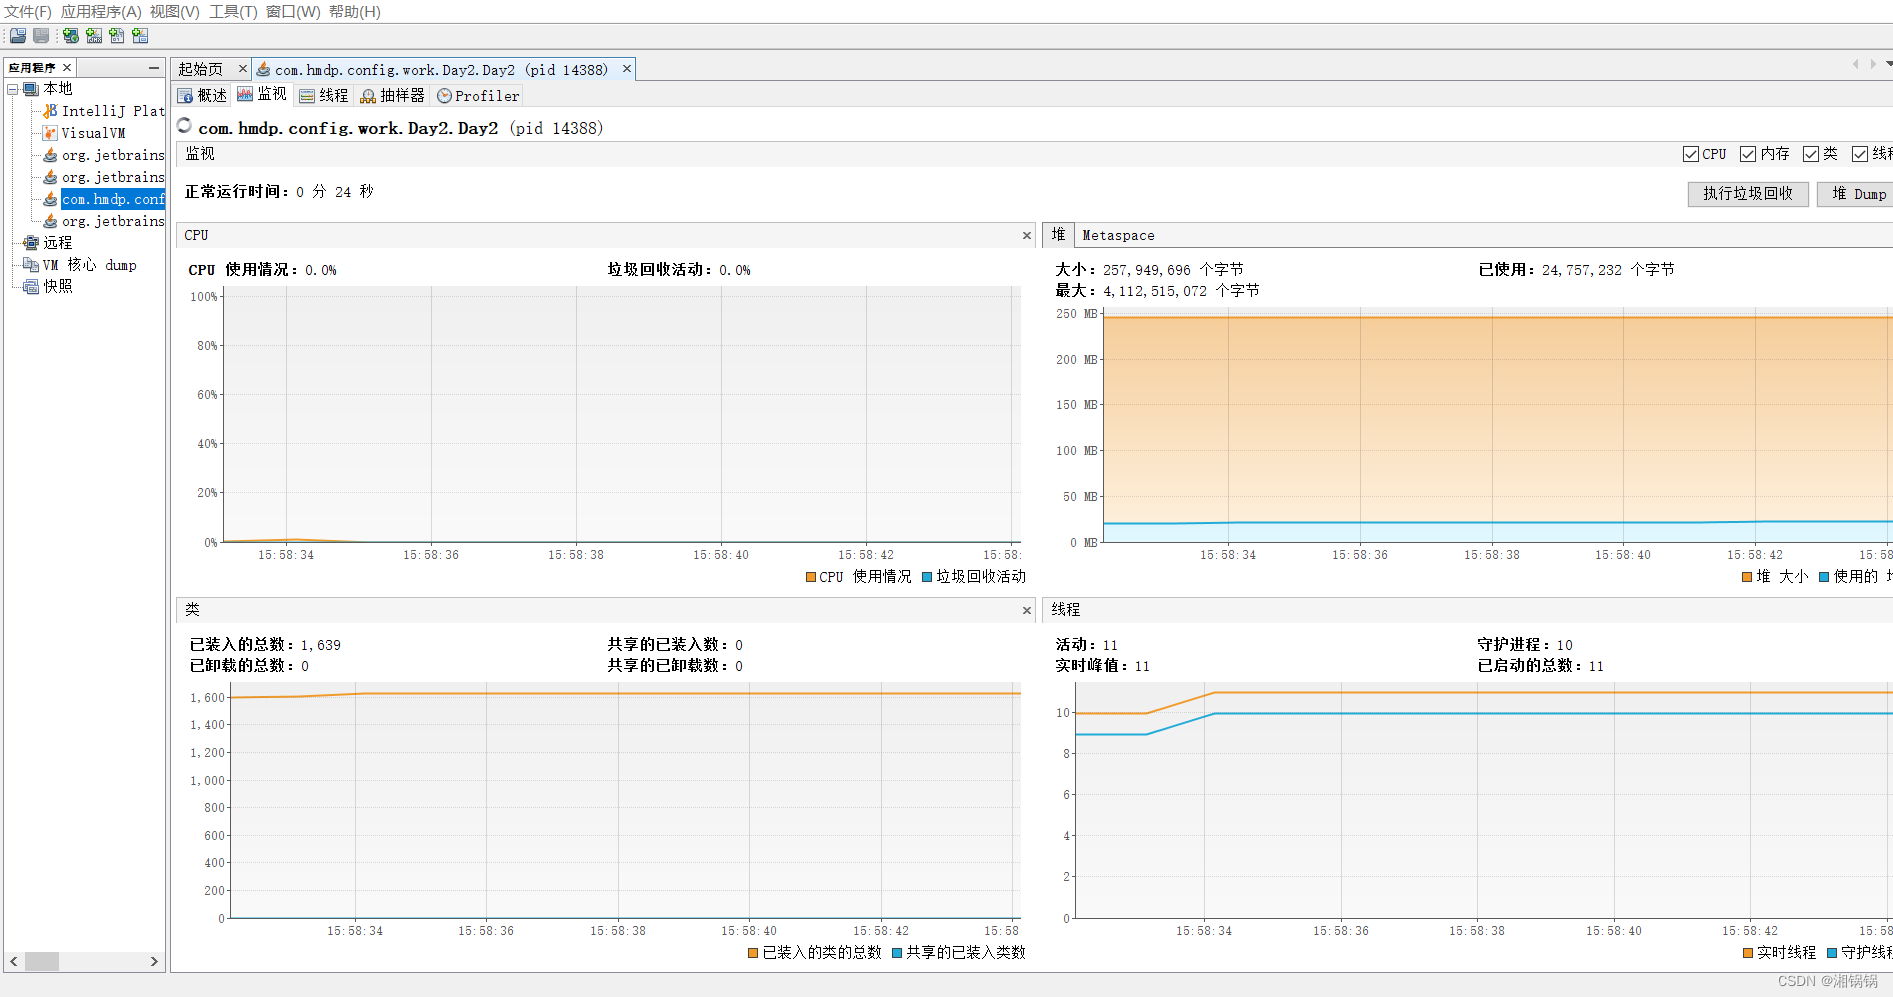The width and height of the screenshot is (1893, 997).
Task: Click the Load Snapshot toolbar icon
Action: coord(17,36)
